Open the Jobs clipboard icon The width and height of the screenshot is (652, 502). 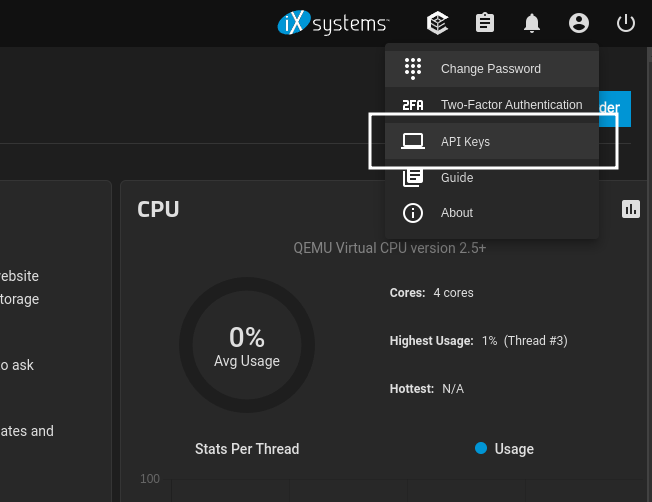(x=485, y=23)
